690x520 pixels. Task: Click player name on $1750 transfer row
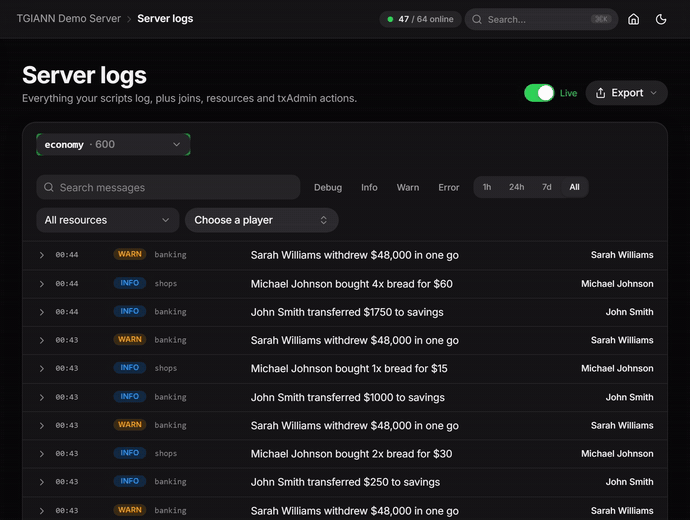click(629, 312)
